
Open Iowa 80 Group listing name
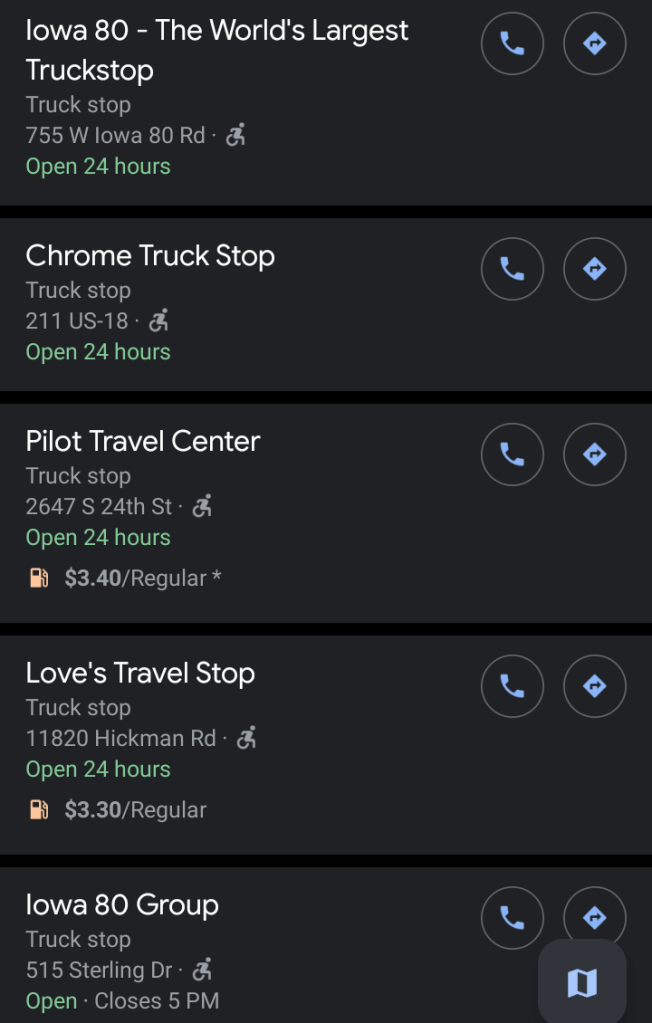point(122,905)
